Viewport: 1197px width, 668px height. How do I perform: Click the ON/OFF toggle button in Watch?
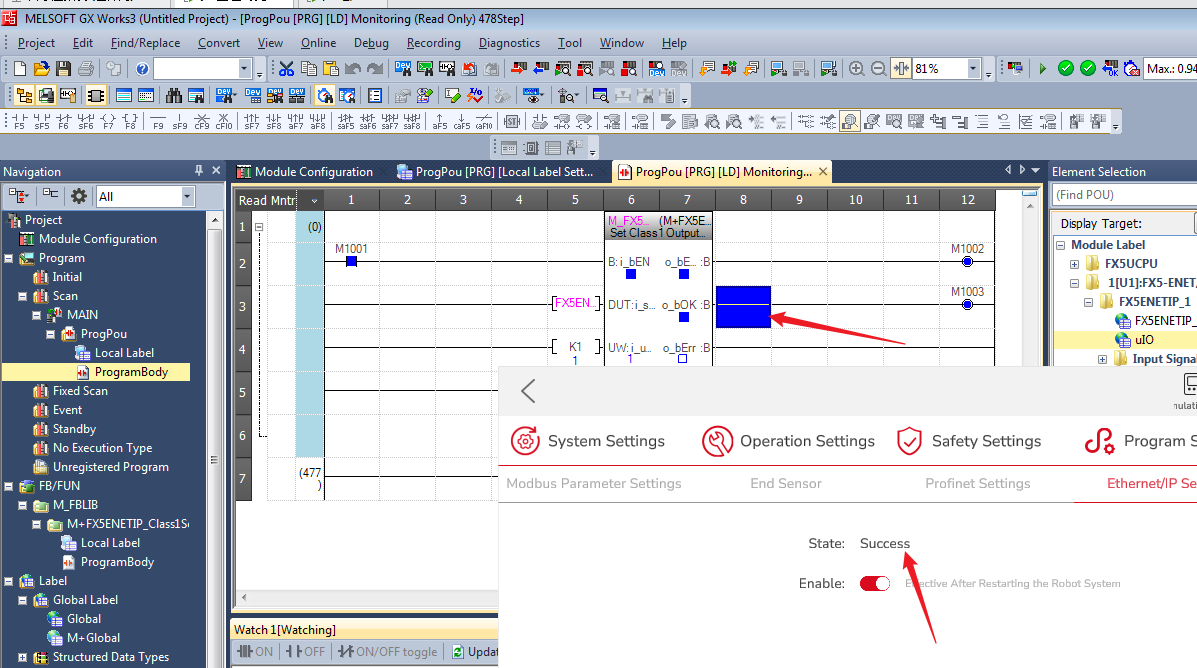pyautogui.click(x=388, y=651)
